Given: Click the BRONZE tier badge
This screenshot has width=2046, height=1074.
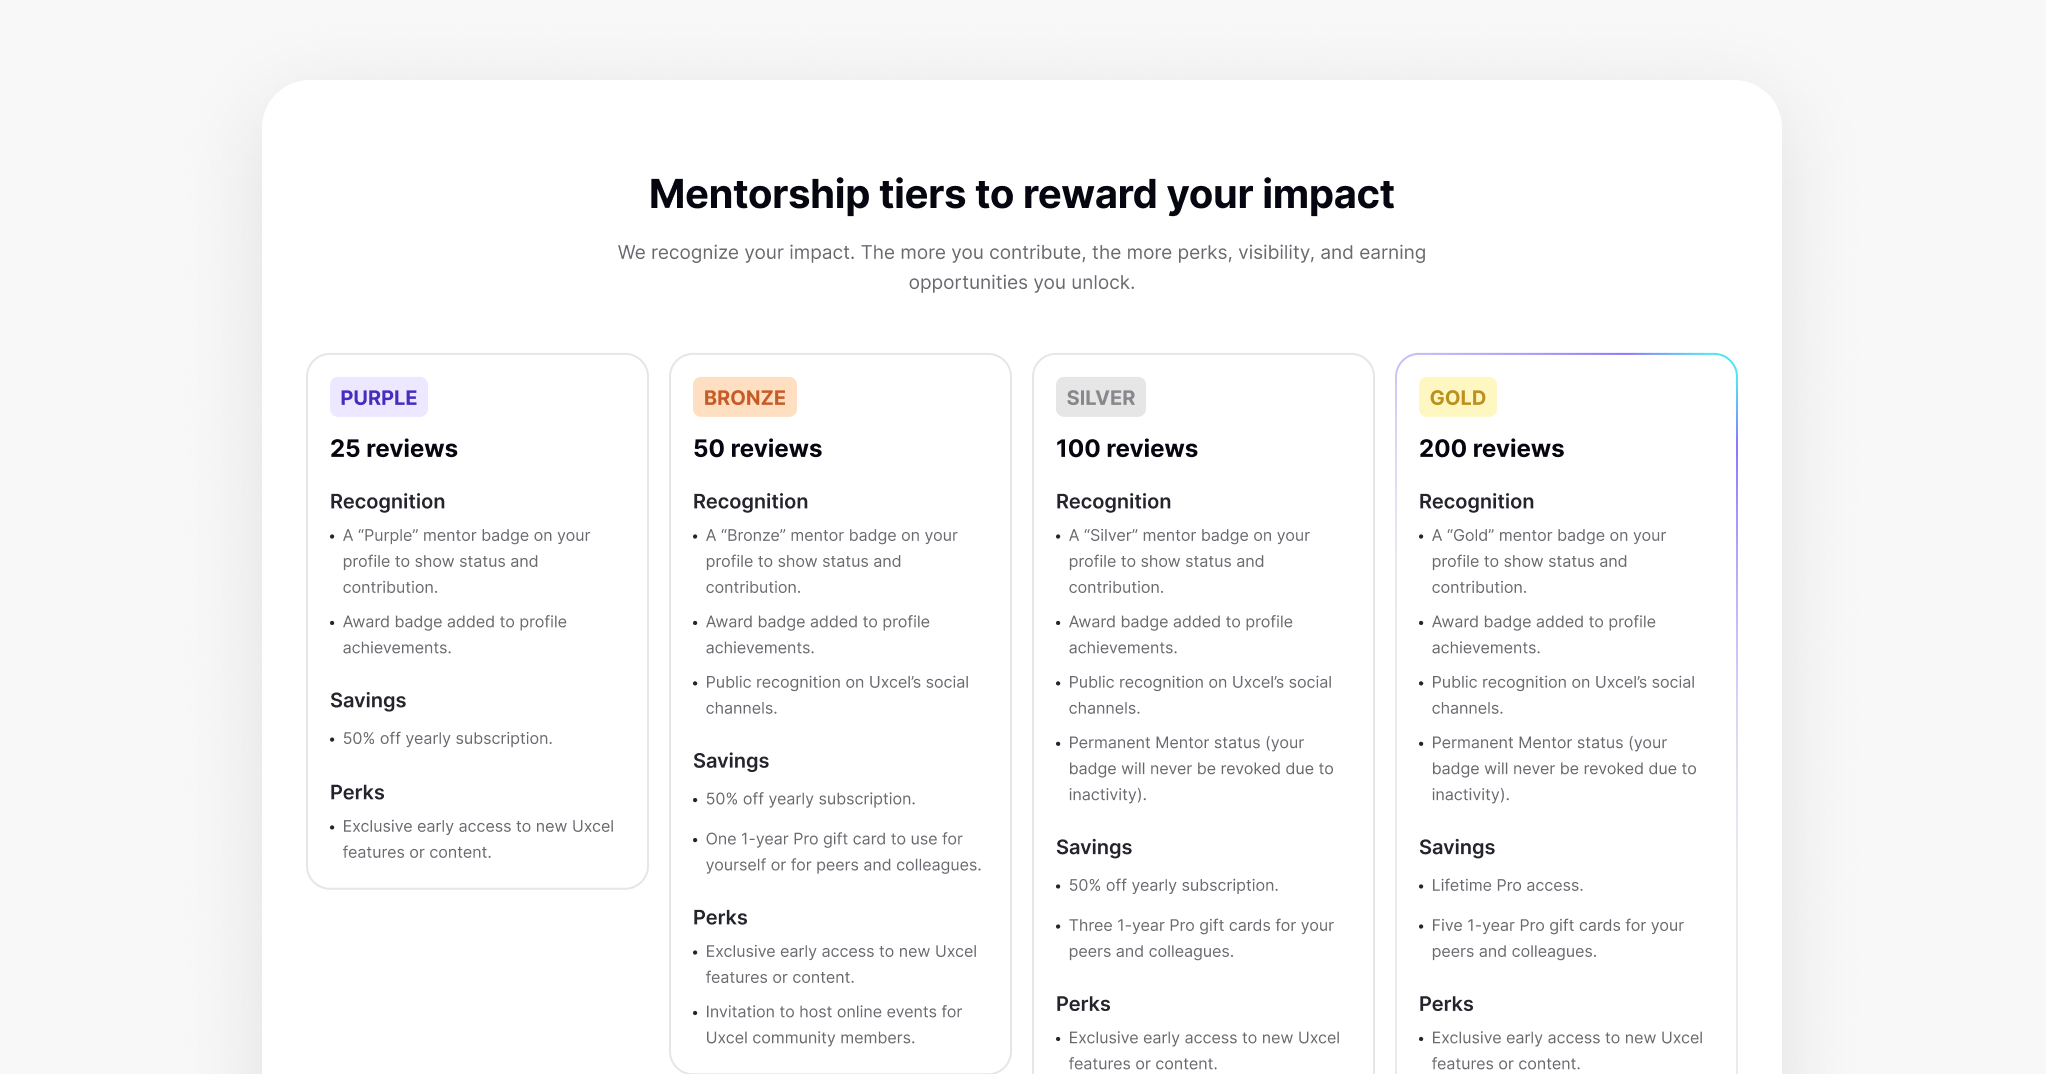Looking at the screenshot, I should point(744,397).
